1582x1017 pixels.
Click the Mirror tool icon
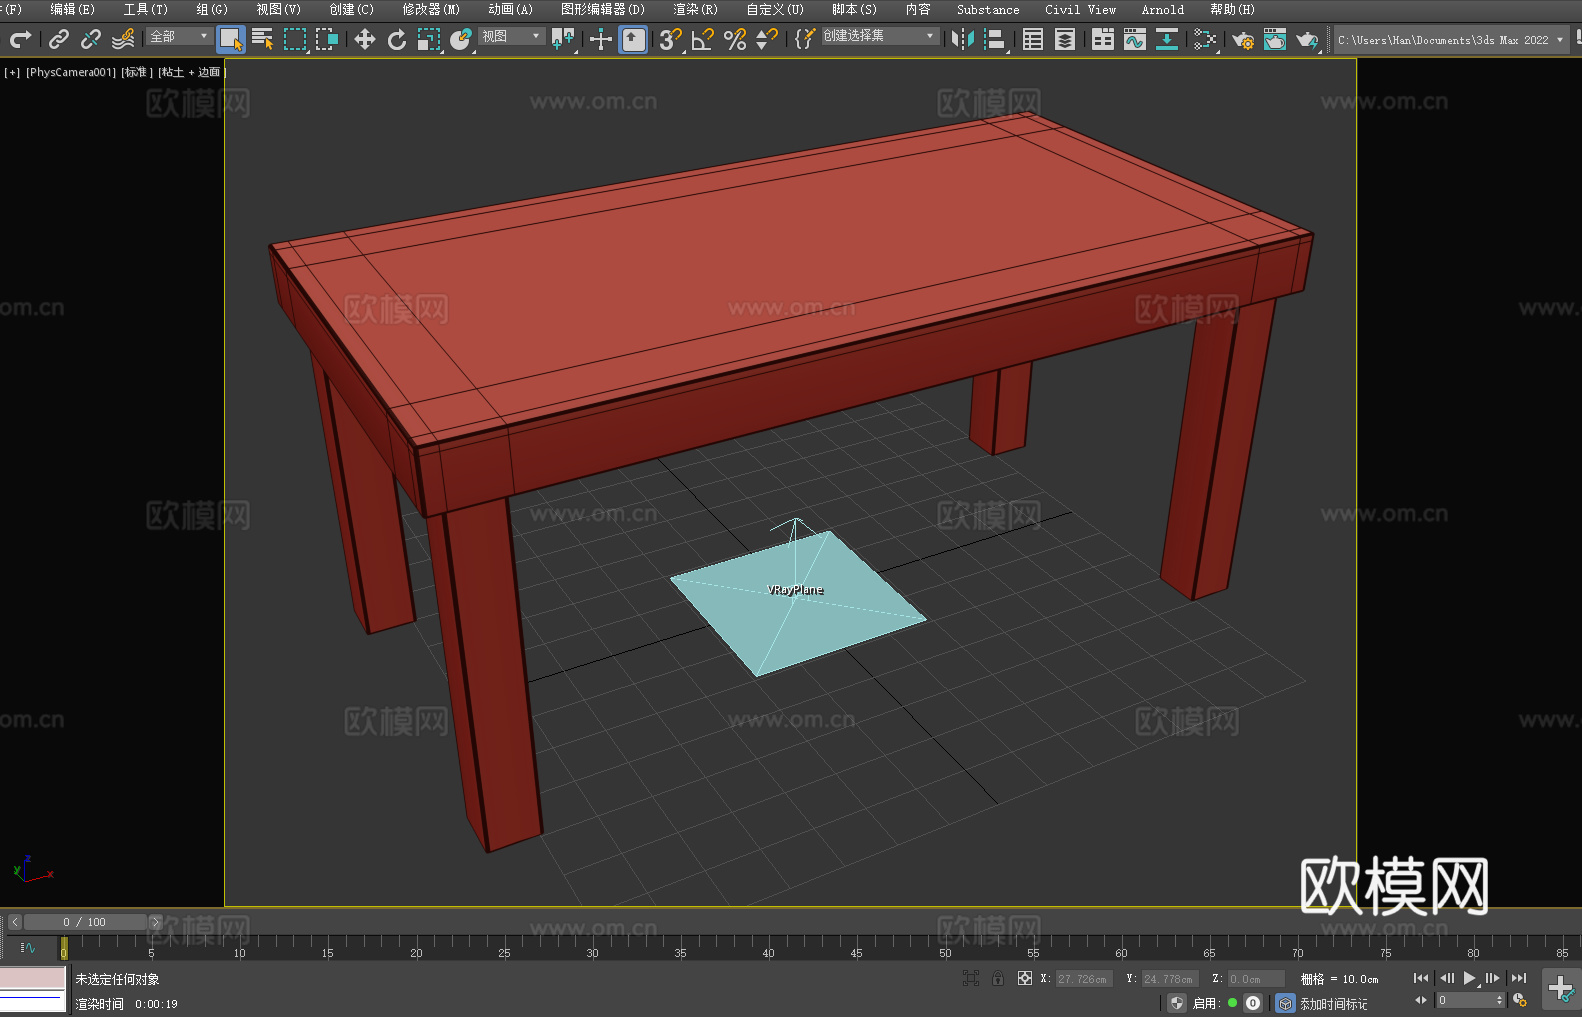click(x=963, y=39)
